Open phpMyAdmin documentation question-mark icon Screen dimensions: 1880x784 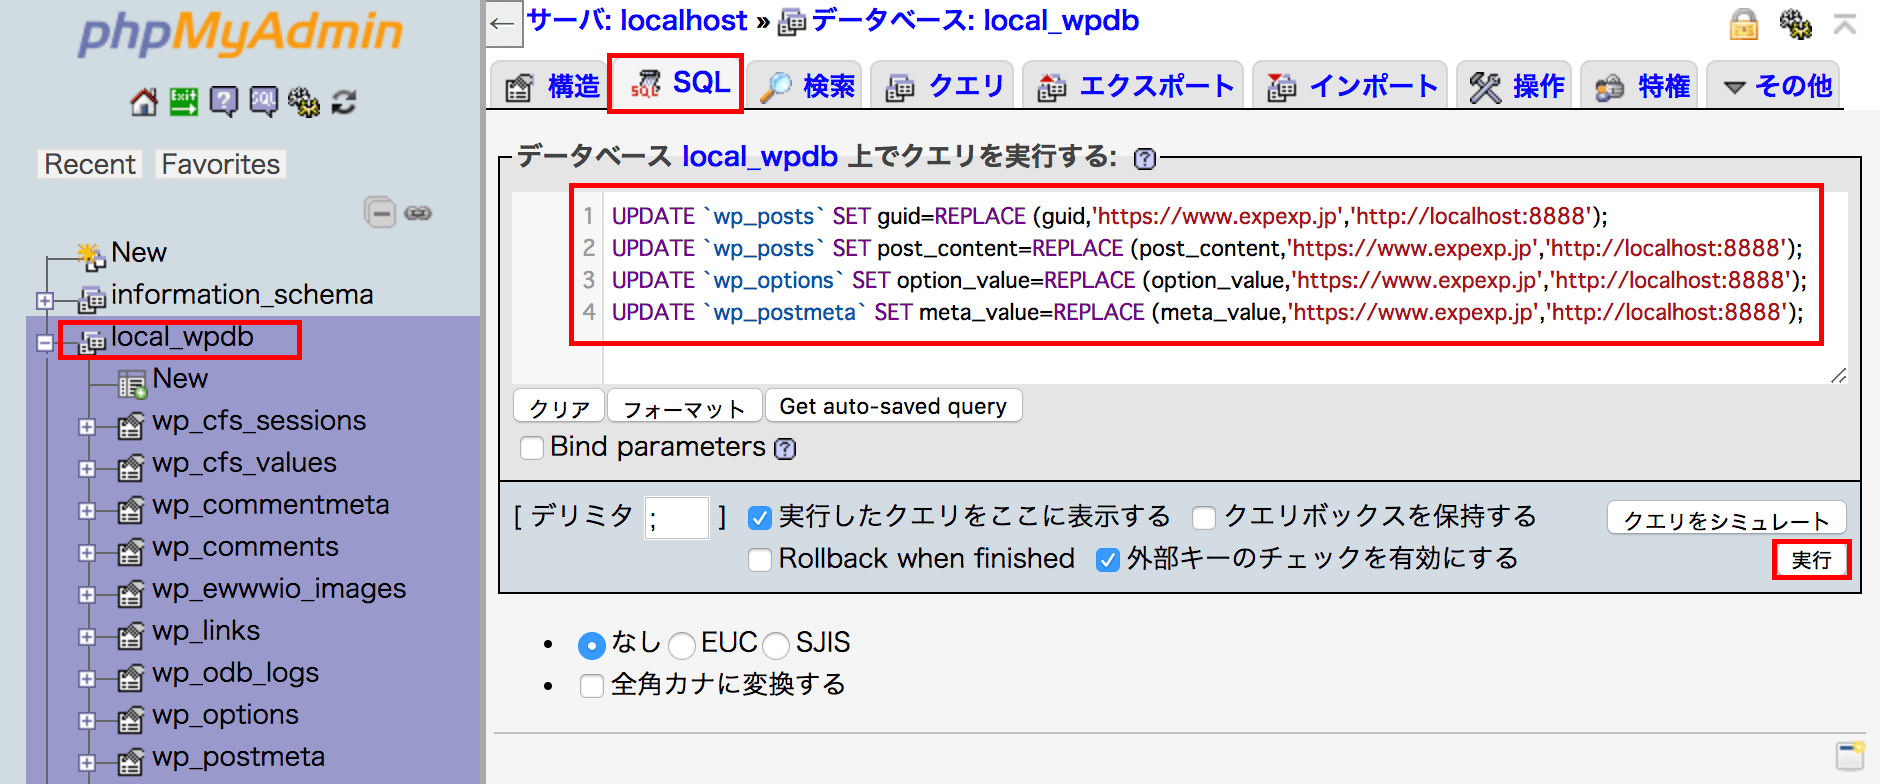224,102
